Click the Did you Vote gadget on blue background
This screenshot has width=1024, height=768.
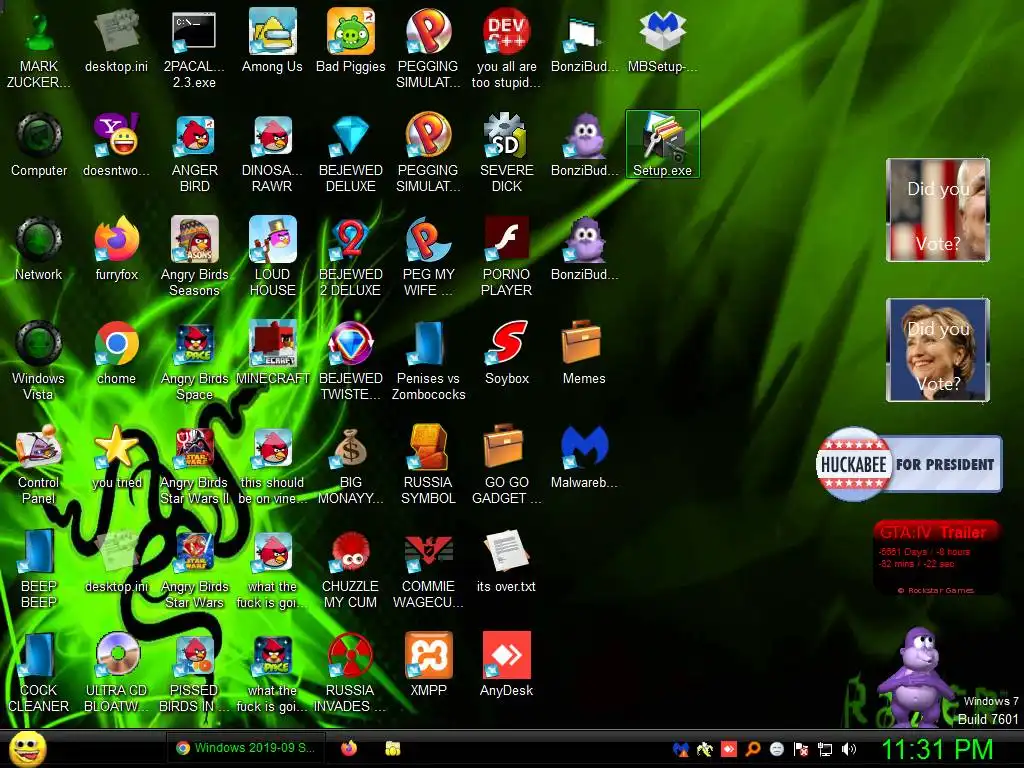point(938,350)
